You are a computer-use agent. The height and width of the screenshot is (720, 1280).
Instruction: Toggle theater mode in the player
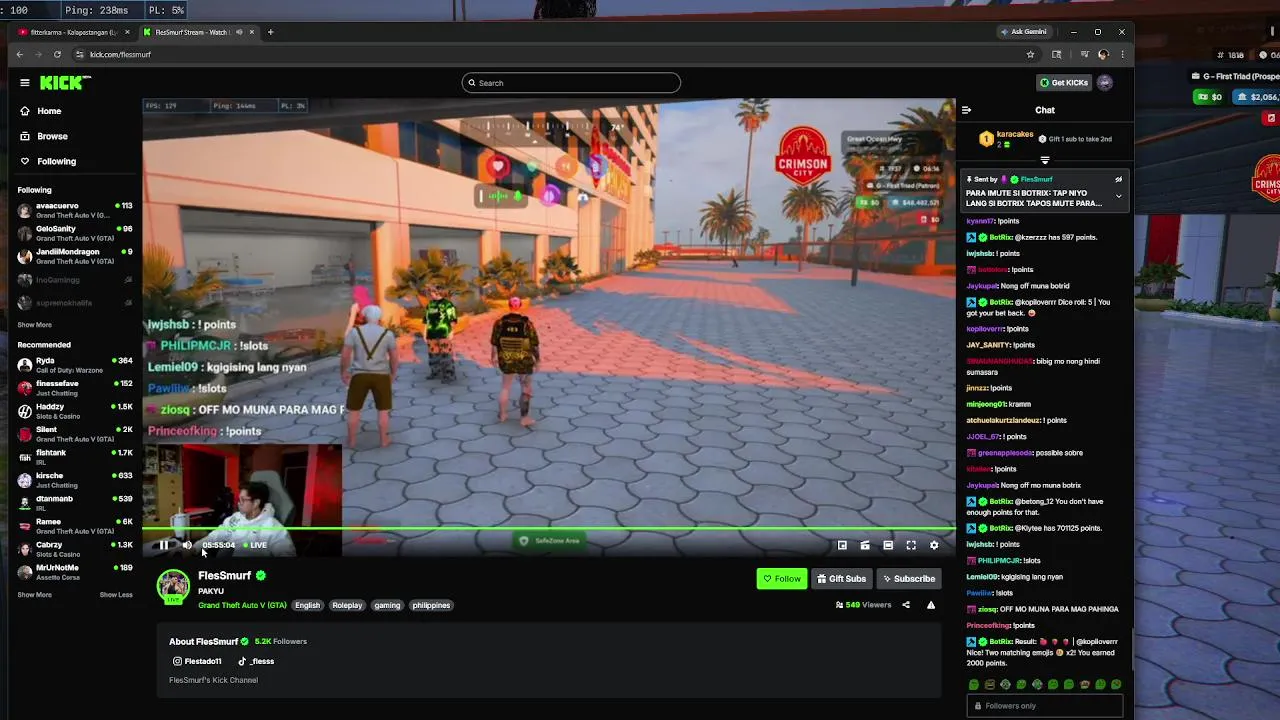pos(888,545)
